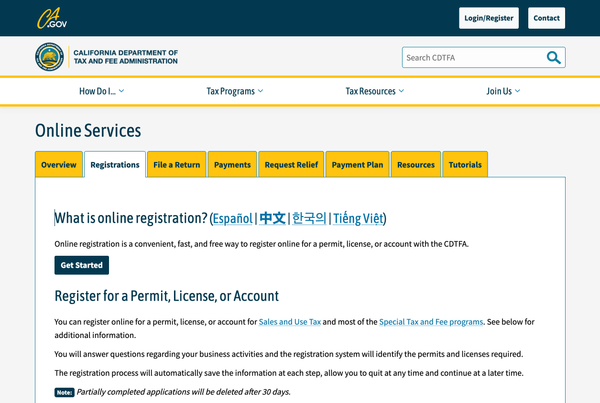Open the Payments tab
Screen dimensions: 600x403
tap(232, 165)
